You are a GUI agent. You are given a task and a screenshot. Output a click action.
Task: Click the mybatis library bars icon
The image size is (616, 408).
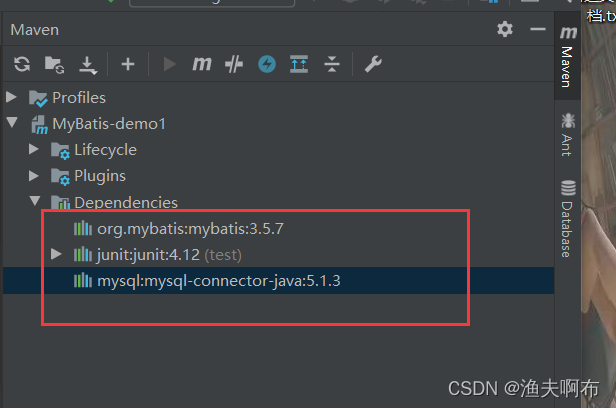(x=83, y=228)
